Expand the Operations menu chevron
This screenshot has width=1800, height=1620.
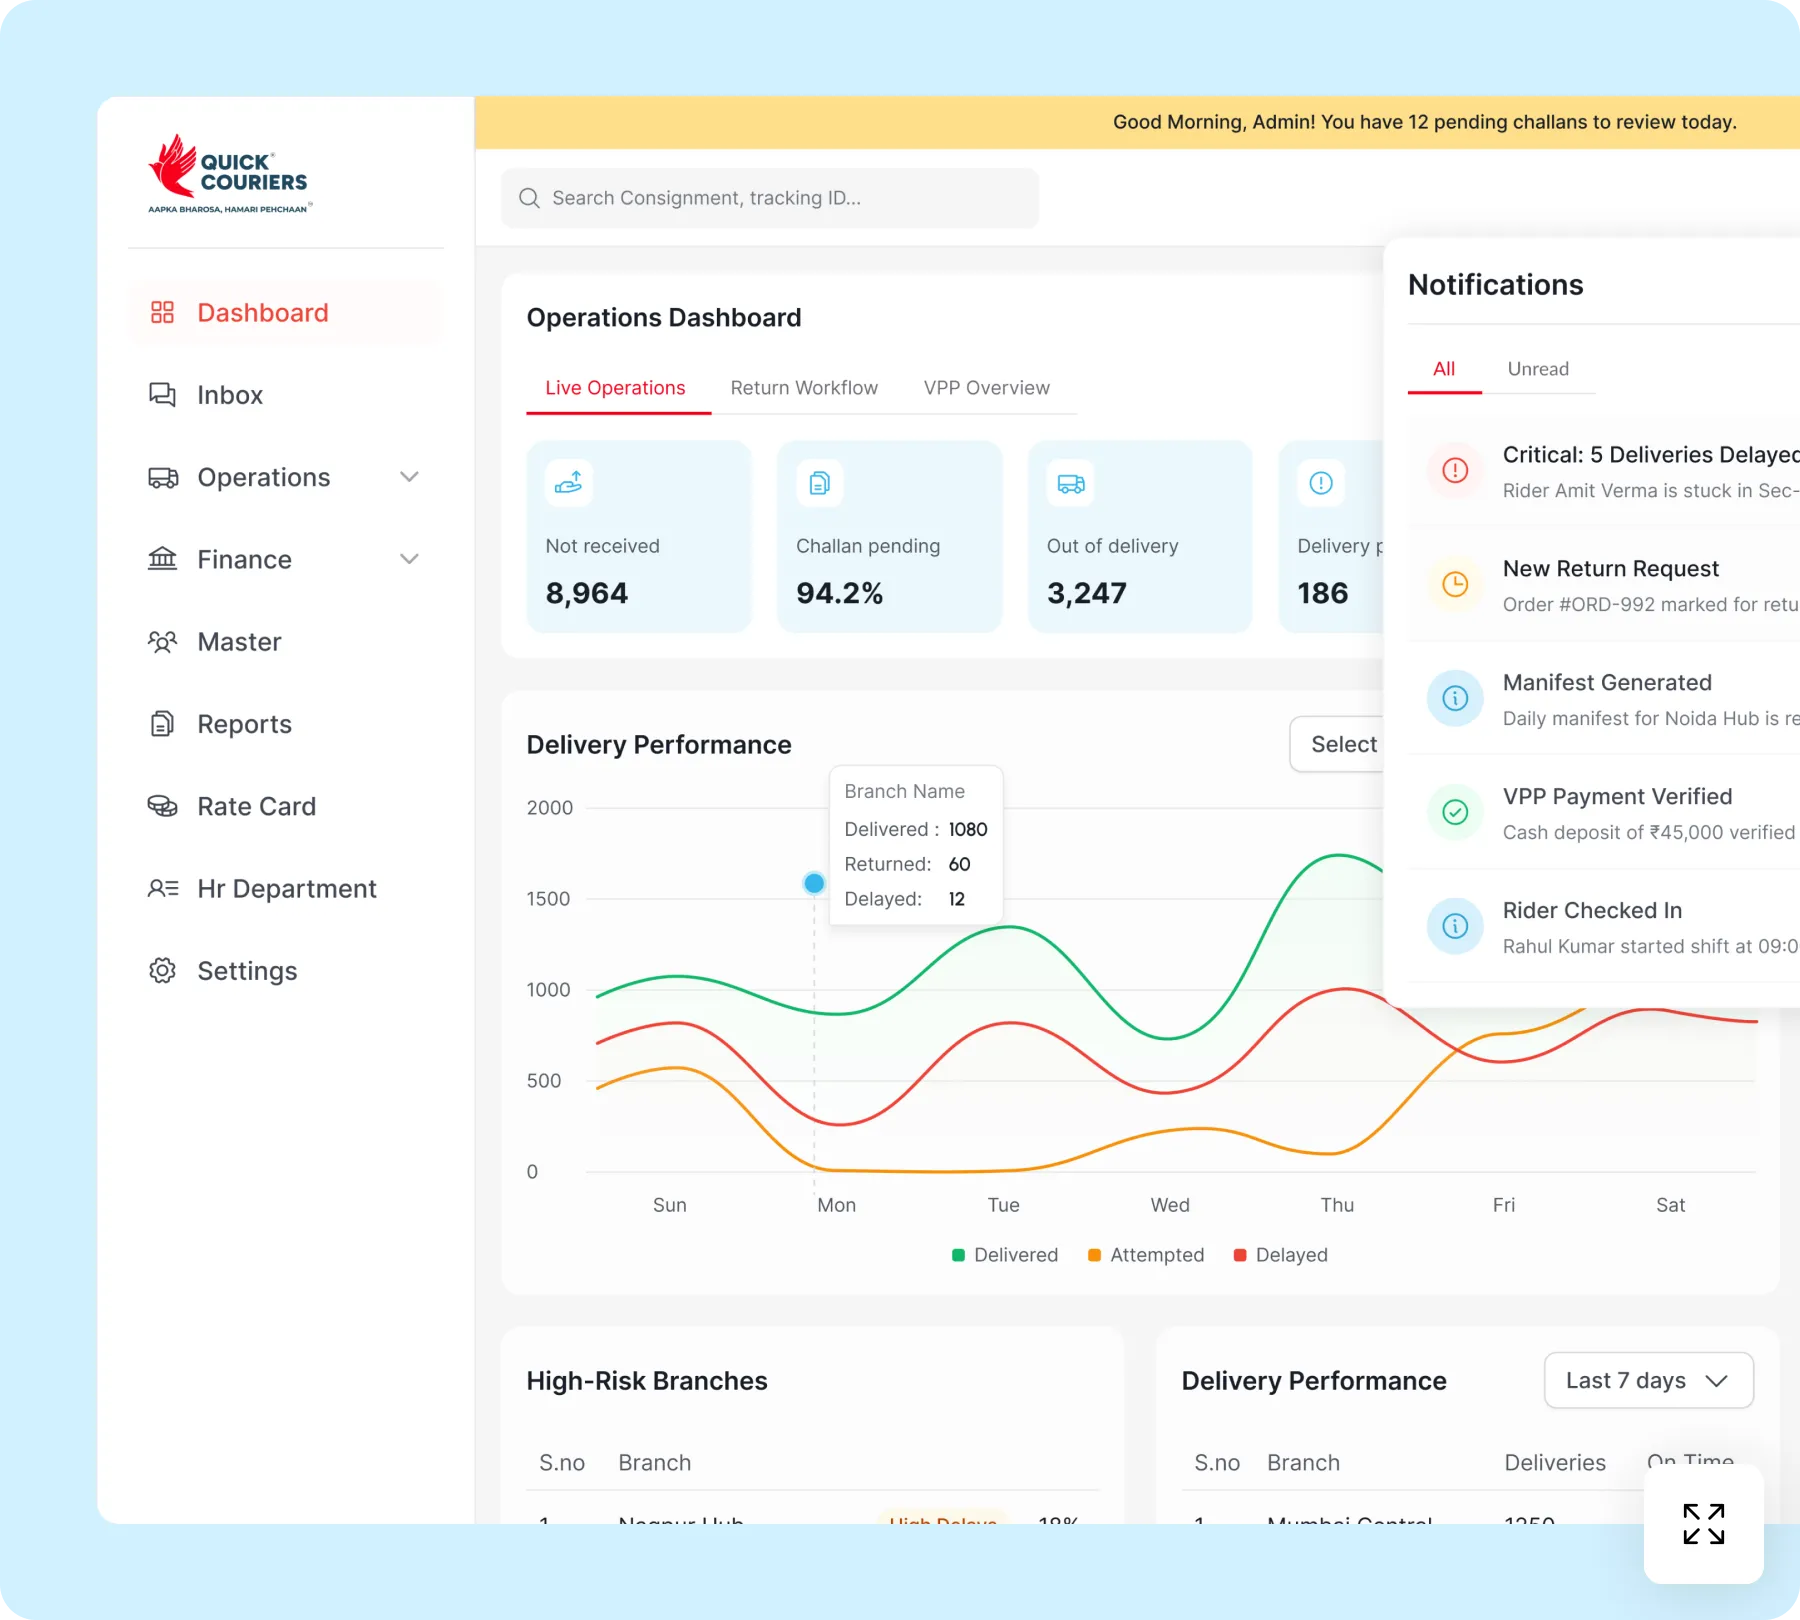[x=409, y=477]
